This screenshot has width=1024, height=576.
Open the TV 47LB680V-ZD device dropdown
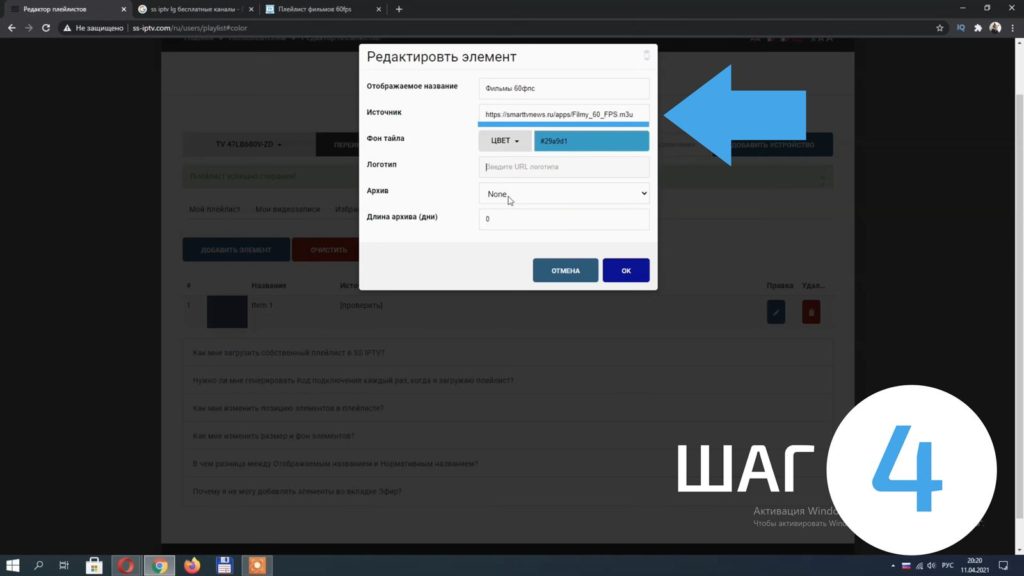point(248,145)
